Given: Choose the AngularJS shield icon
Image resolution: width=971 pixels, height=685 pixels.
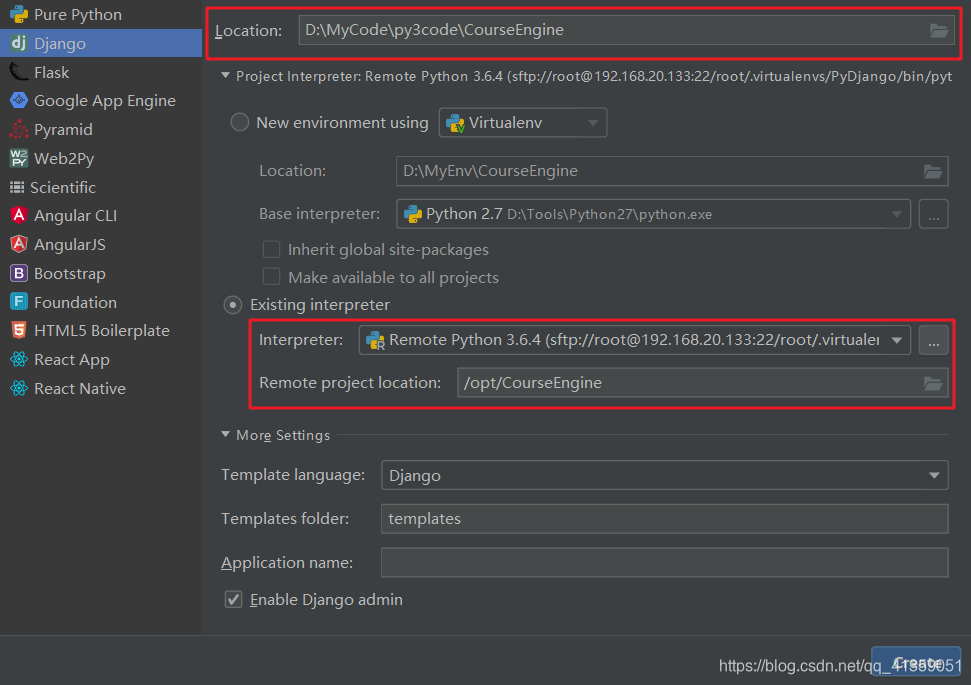Looking at the screenshot, I should [x=19, y=244].
